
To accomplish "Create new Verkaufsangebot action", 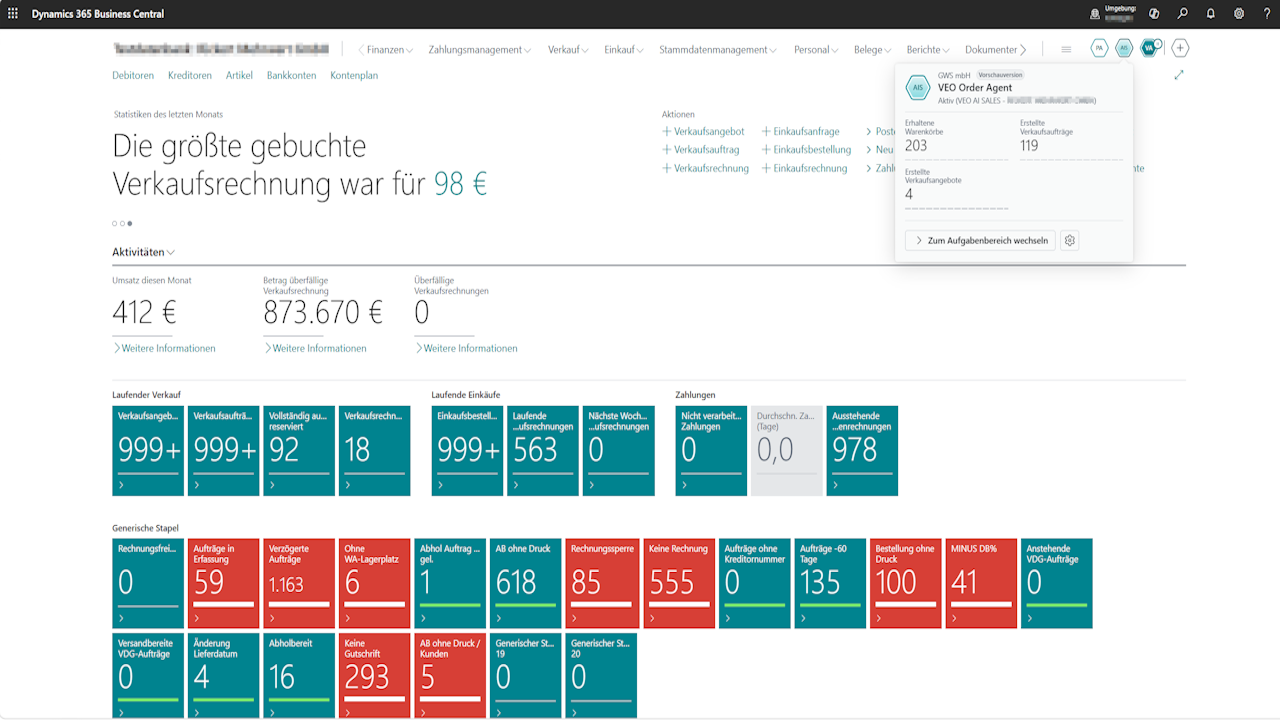I will coord(703,131).
